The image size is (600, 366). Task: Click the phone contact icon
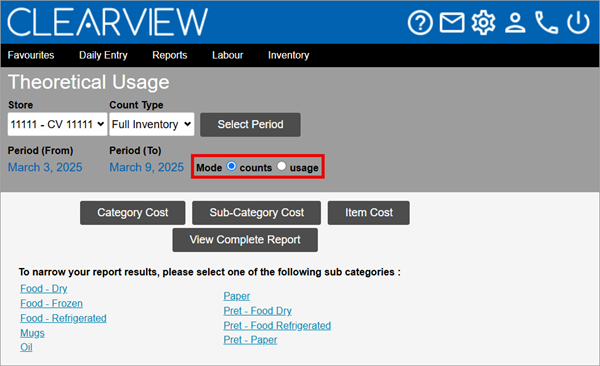pyautogui.click(x=546, y=23)
